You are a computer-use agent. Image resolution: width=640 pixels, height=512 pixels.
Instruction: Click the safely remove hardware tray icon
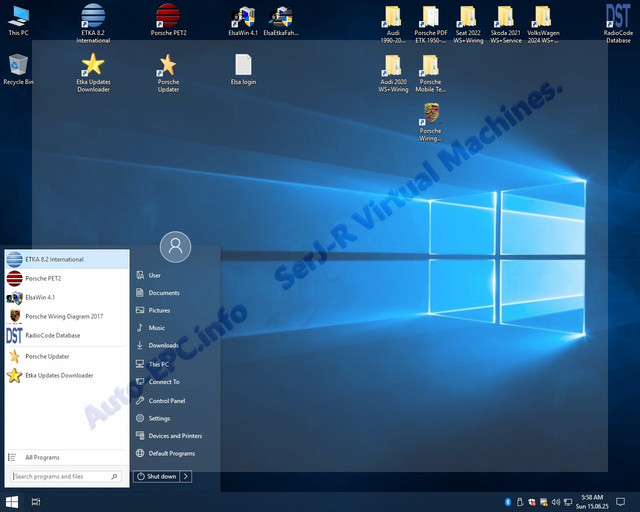coord(520,502)
